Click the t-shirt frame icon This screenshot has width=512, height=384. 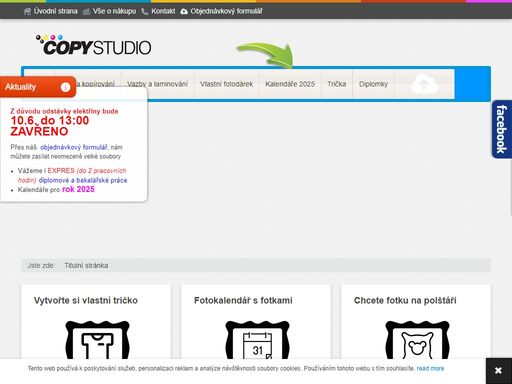click(x=97, y=340)
